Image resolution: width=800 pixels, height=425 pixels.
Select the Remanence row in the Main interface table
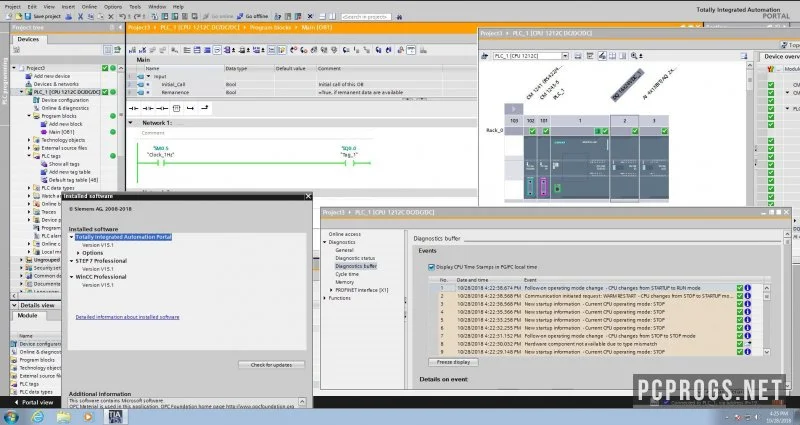click(301, 92)
